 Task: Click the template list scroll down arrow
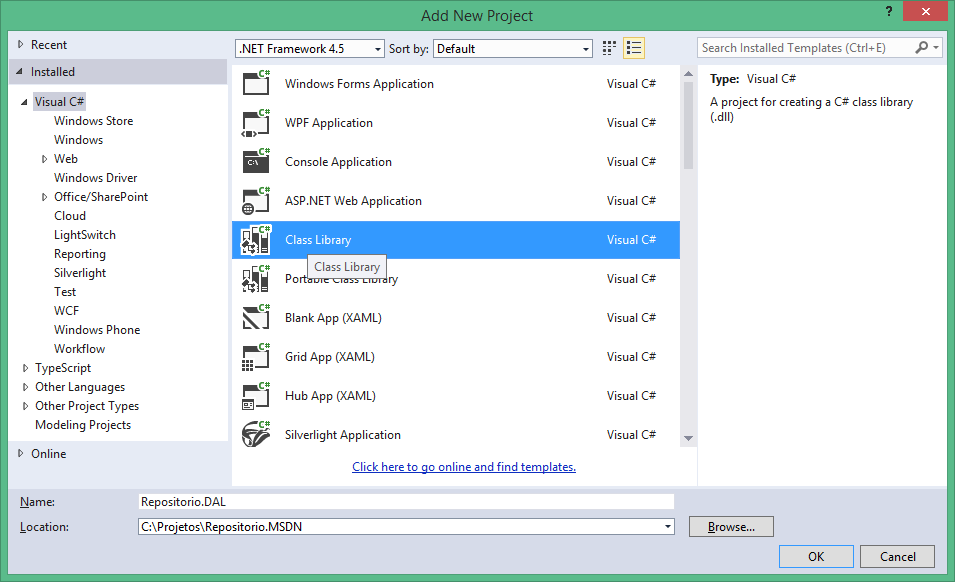tap(688, 438)
